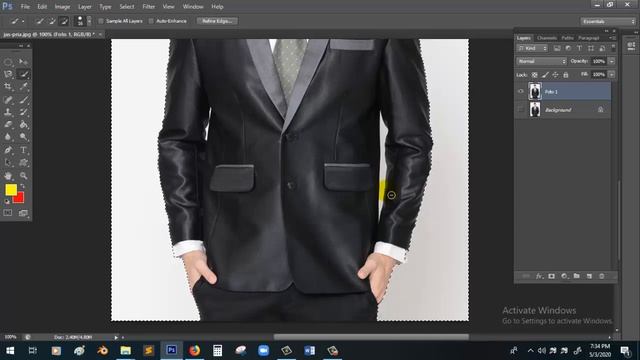Image resolution: width=640 pixels, height=360 pixels.
Task: Choose Subtract from Selection mode
Action: coord(64,21)
